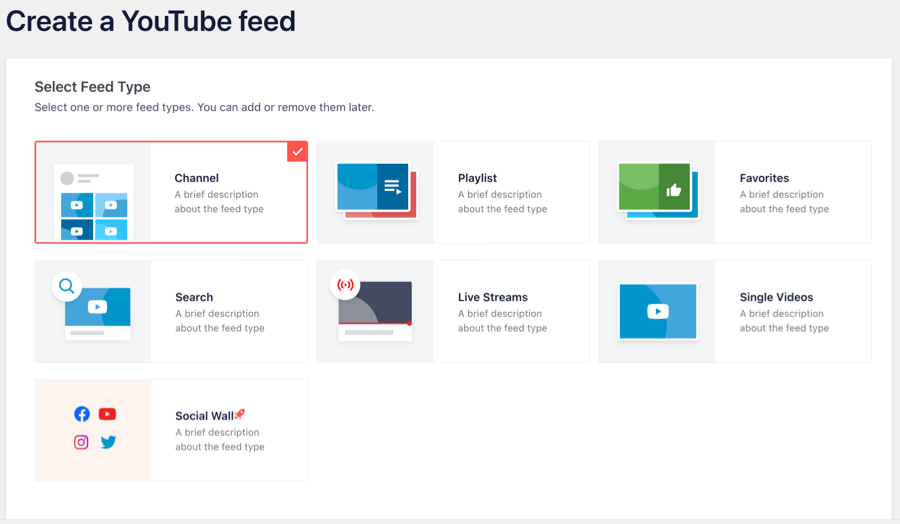Select the Playlist feed type label
This screenshot has width=900, height=524.
coord(477,178)
